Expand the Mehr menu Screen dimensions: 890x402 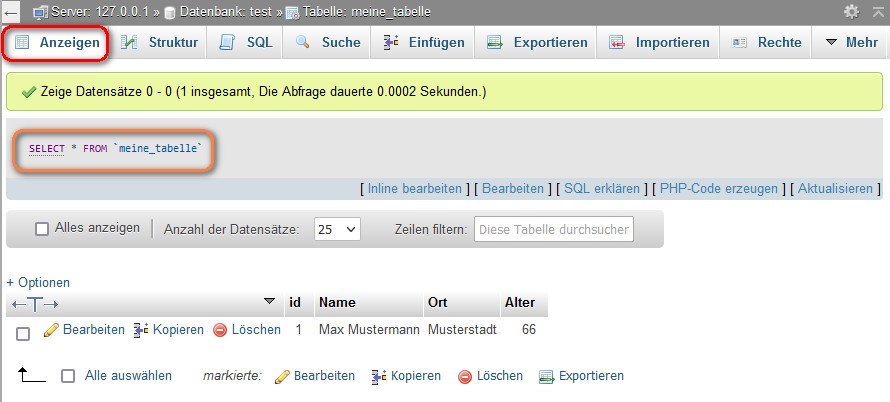pos(851,43)
